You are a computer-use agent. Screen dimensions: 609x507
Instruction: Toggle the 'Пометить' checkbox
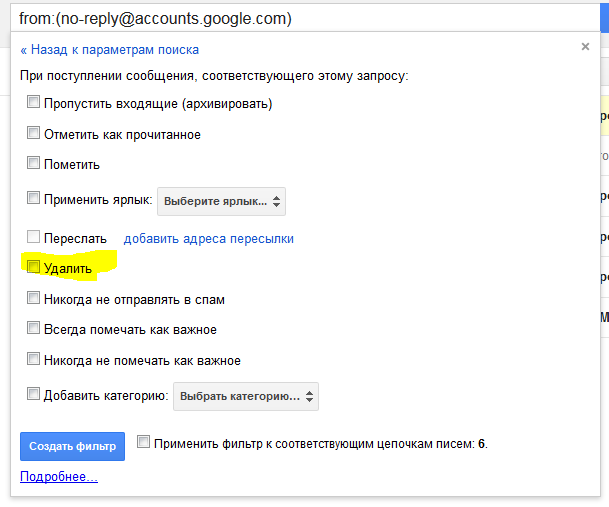(34, 163)
